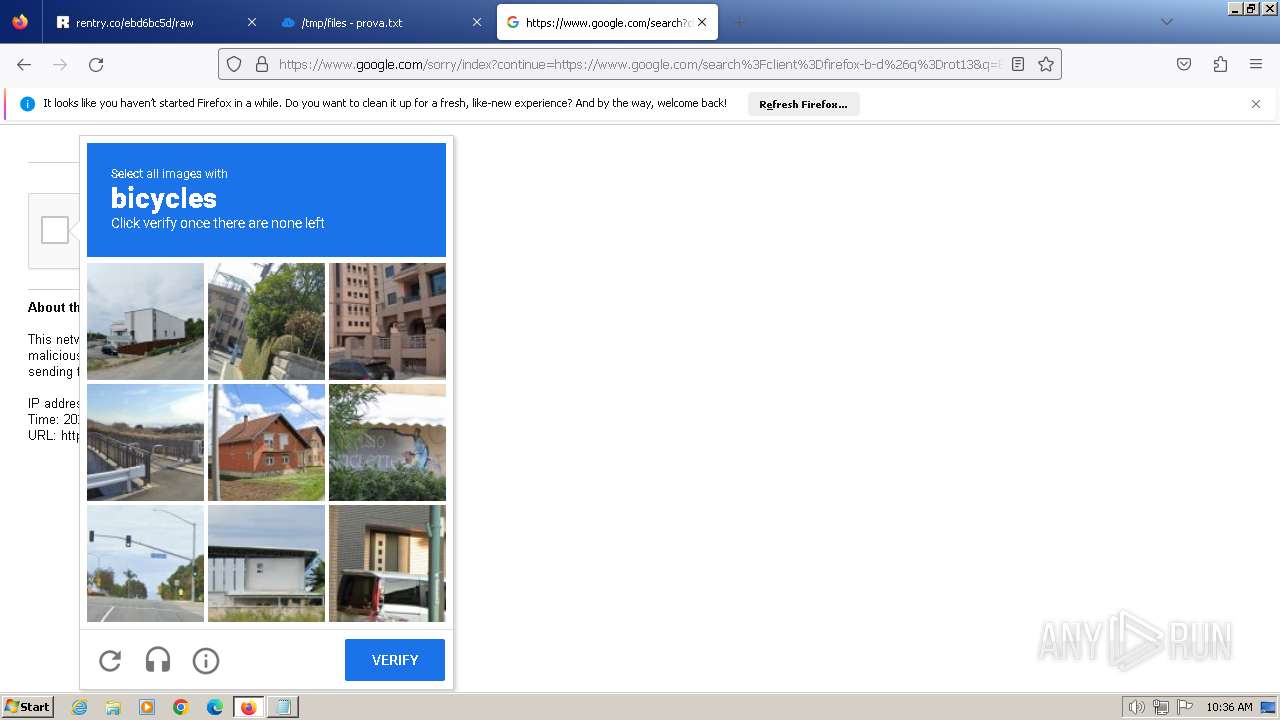Image resolution: width=1280 pixels, height=720 pixels.
Task: Open captcha help info icon
Action: click(x=206, y=660)
